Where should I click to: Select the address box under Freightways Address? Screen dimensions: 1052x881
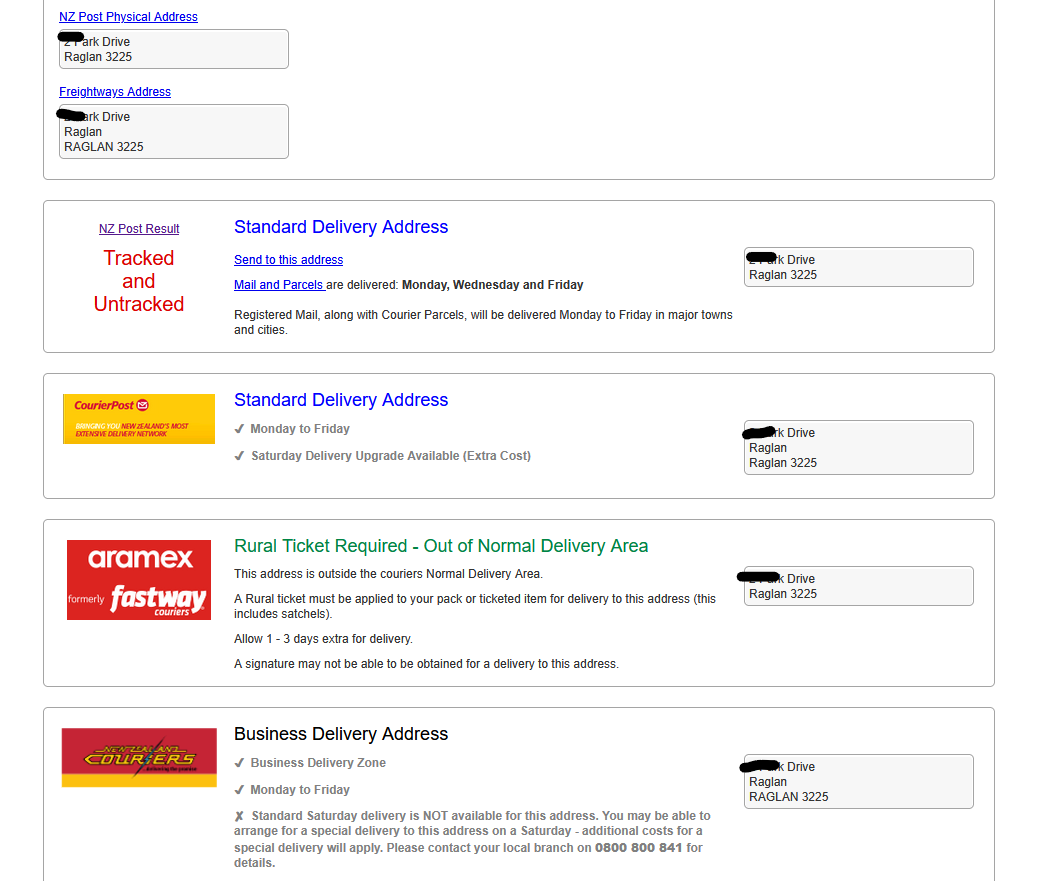pyautogui.click(x=174, y=132)
